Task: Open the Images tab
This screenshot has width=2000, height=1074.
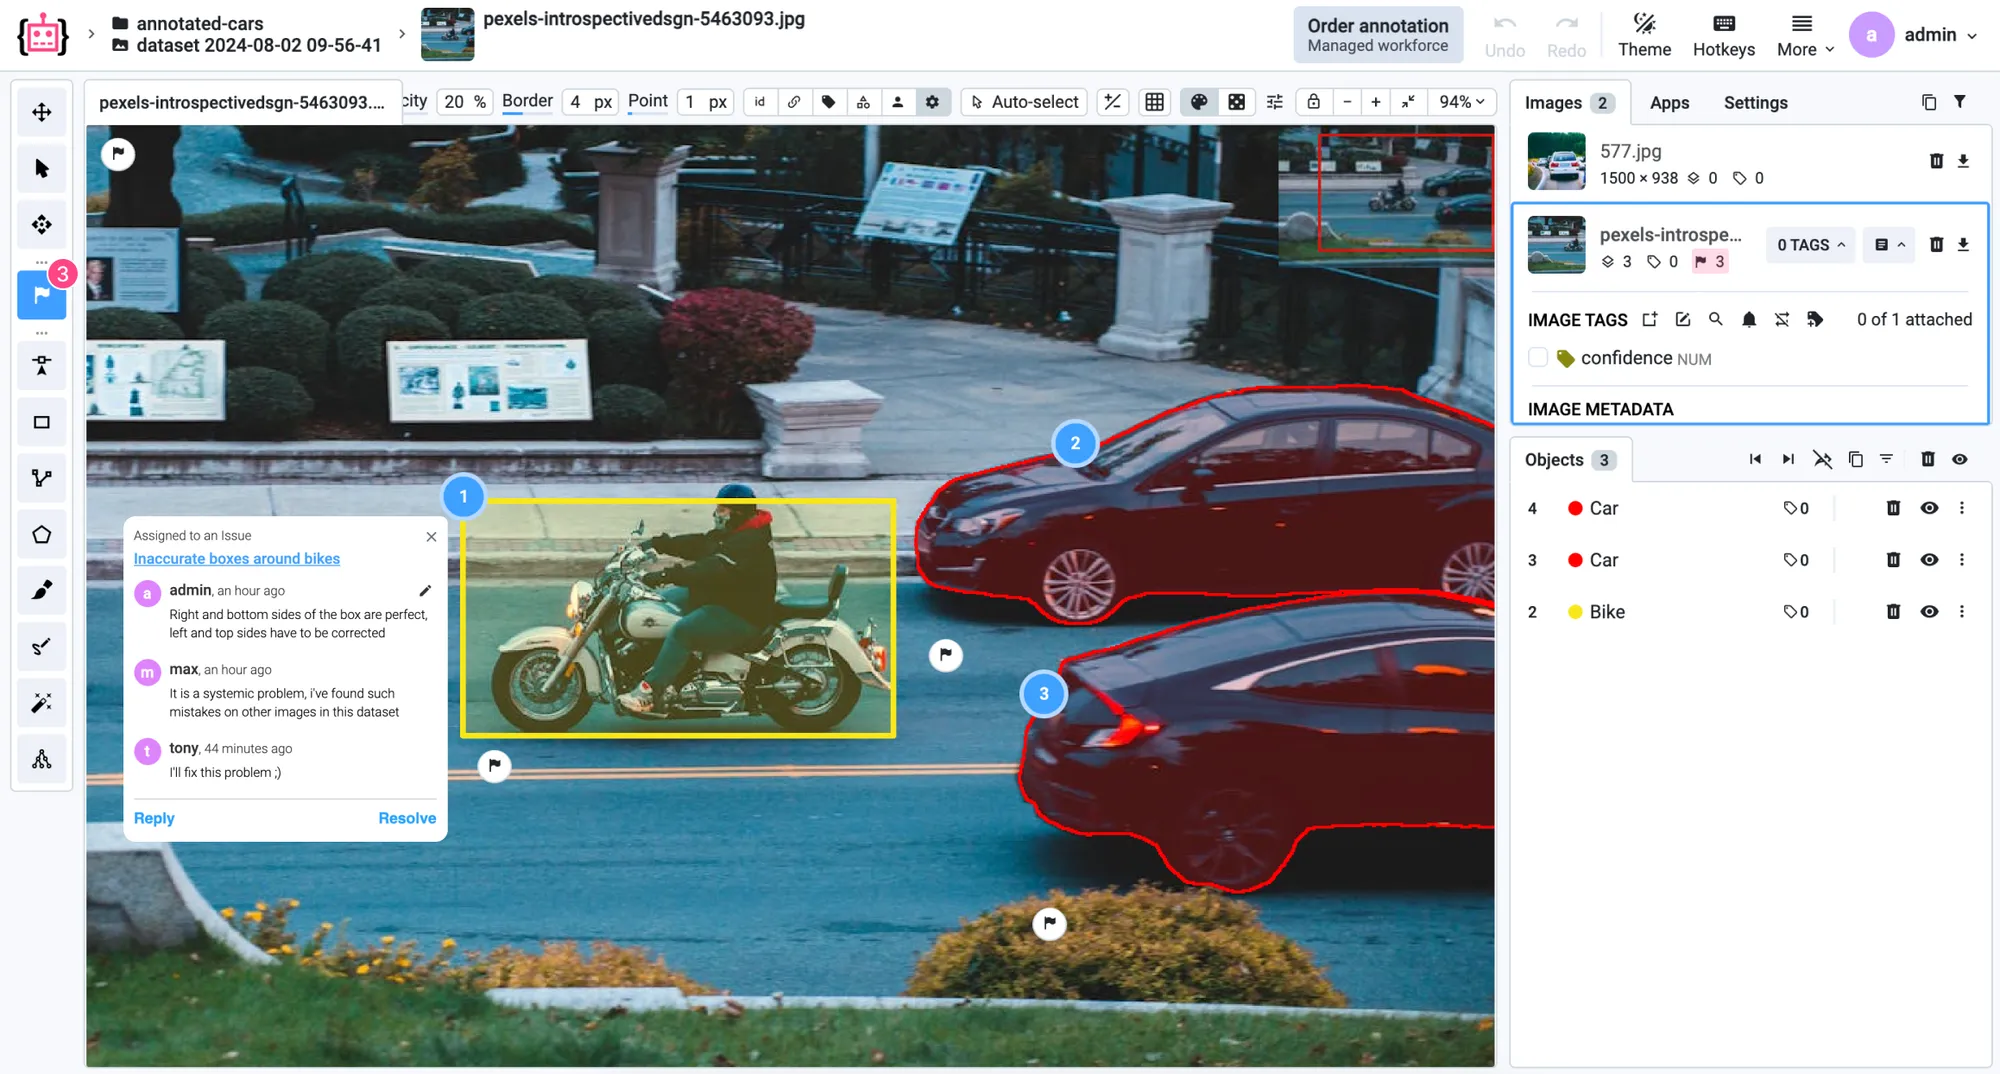Action: click(1569, 103)
